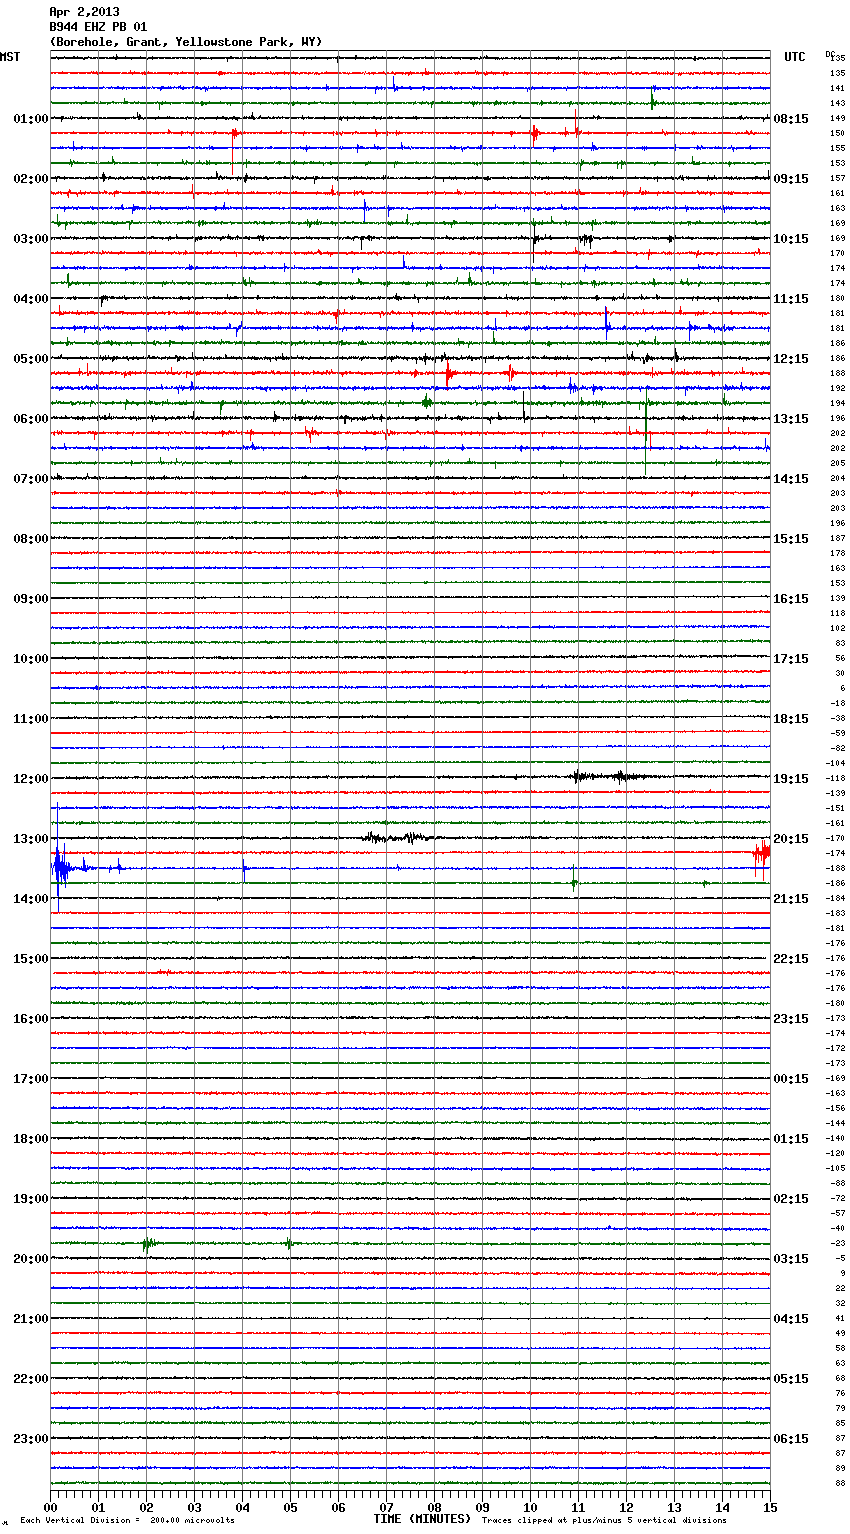Click the date heading 'Apr 2,2013'
Viewport: 850px width, 1534px height.
point(84,12)
